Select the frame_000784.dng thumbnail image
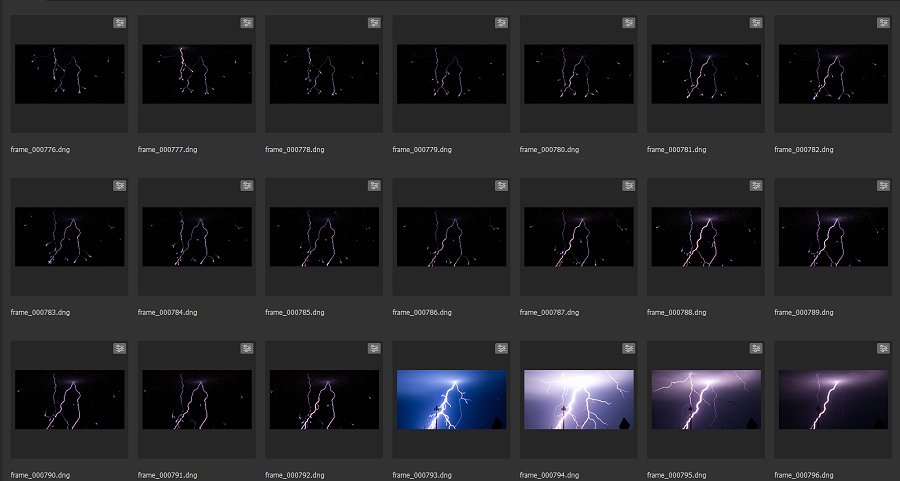 [x=197, y=236]
